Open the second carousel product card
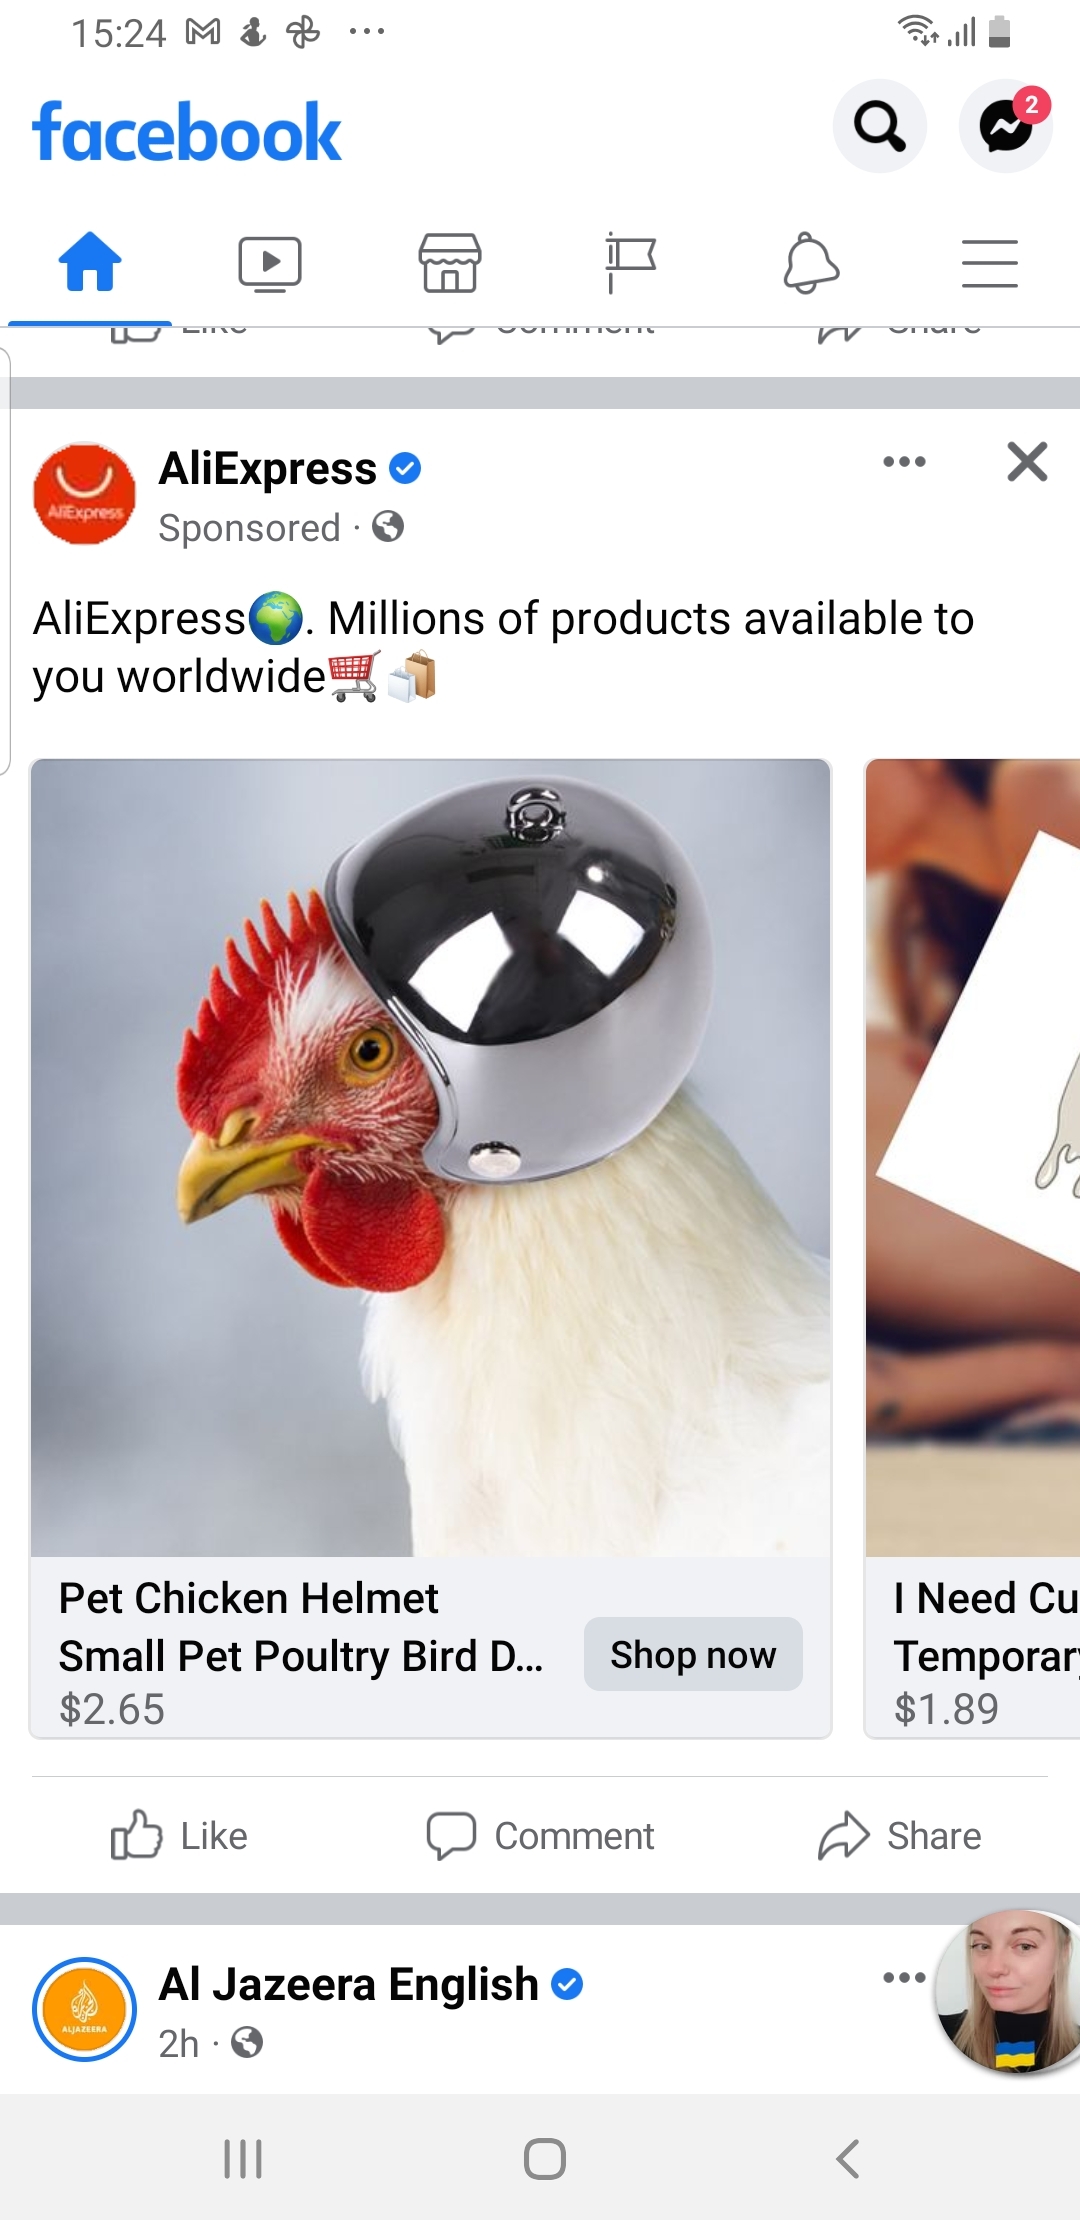Screen dimensions: 1080x2220 972,1248
